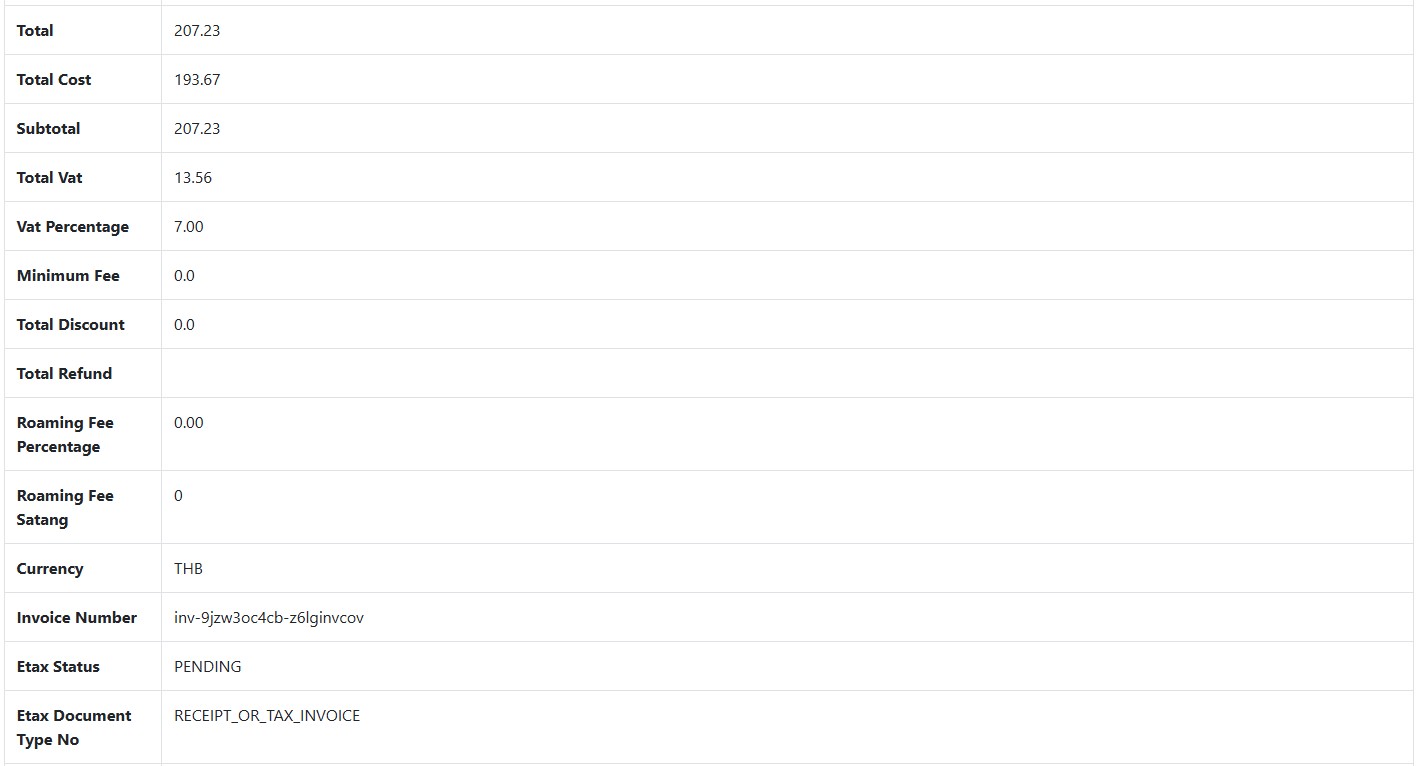The image size is (1416, 766).
Task: Click the Roaming Fee Satang label
Action: 65,508
